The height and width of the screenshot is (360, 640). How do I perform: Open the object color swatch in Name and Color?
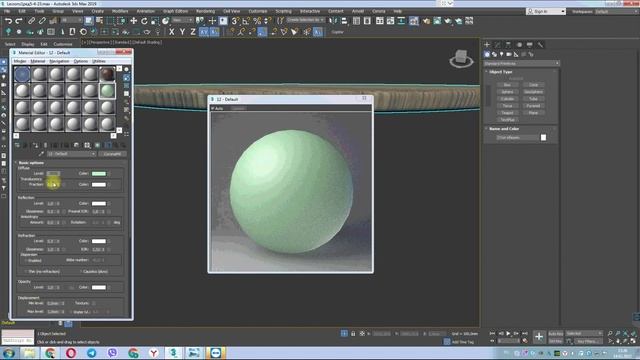543,138
